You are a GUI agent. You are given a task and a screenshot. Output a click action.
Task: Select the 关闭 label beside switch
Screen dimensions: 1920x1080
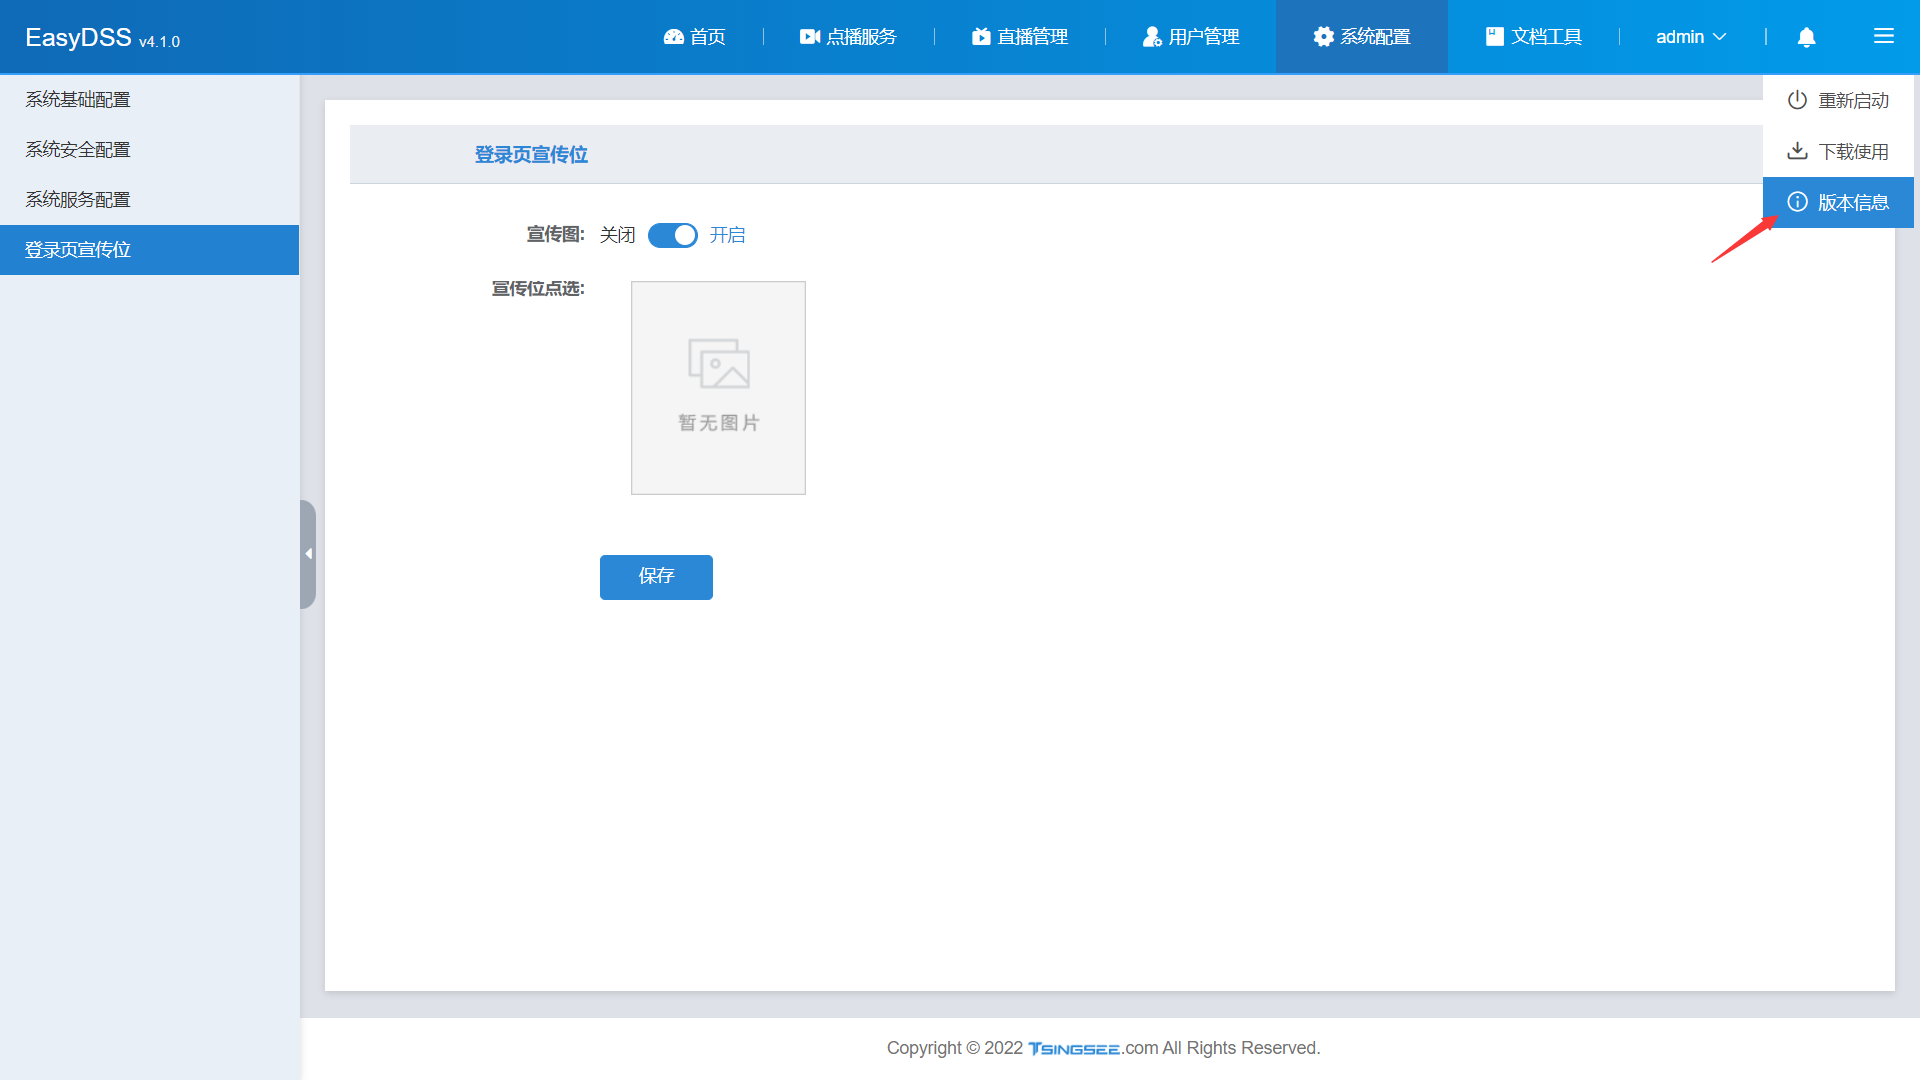click(617, 235)
